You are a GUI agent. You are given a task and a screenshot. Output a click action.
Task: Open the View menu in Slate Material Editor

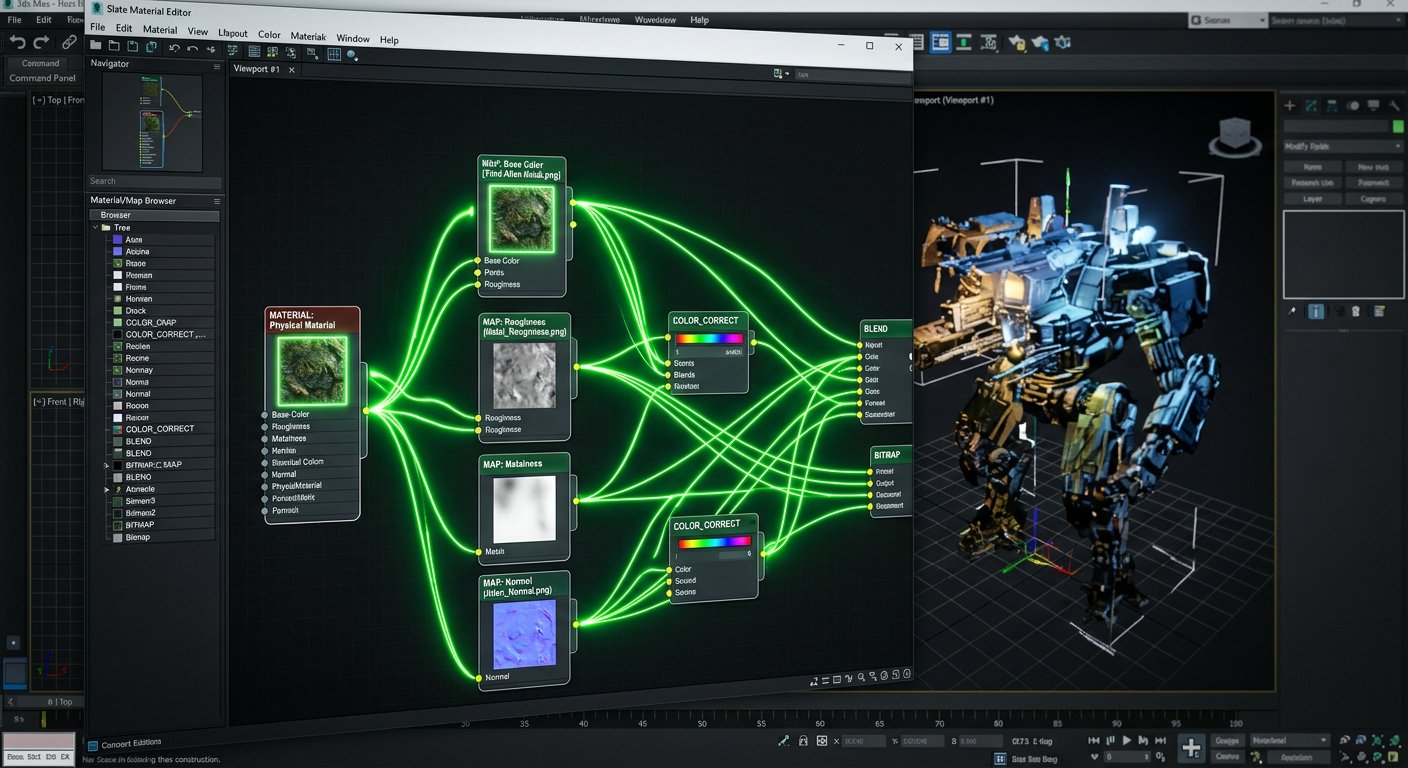click(197, 32)
